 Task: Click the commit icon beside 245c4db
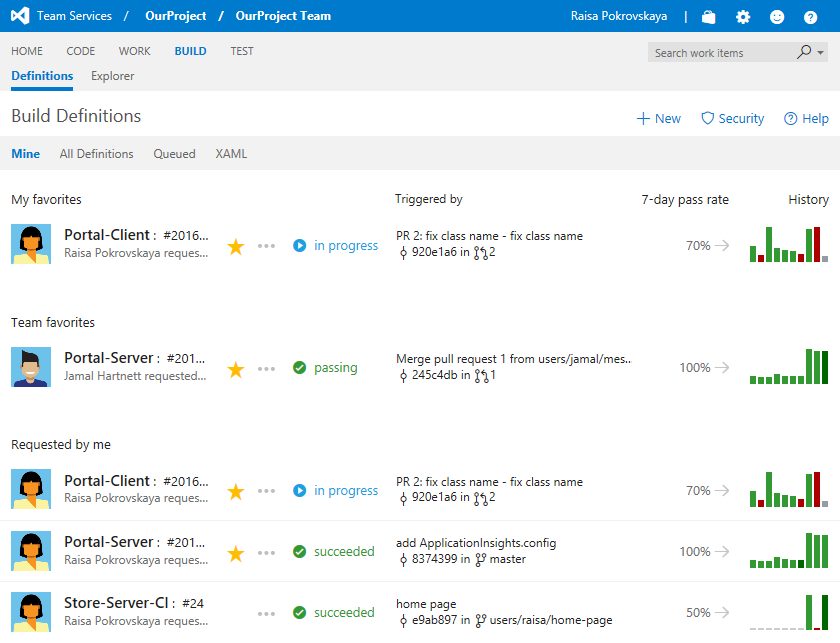click(x=403, y=376)
